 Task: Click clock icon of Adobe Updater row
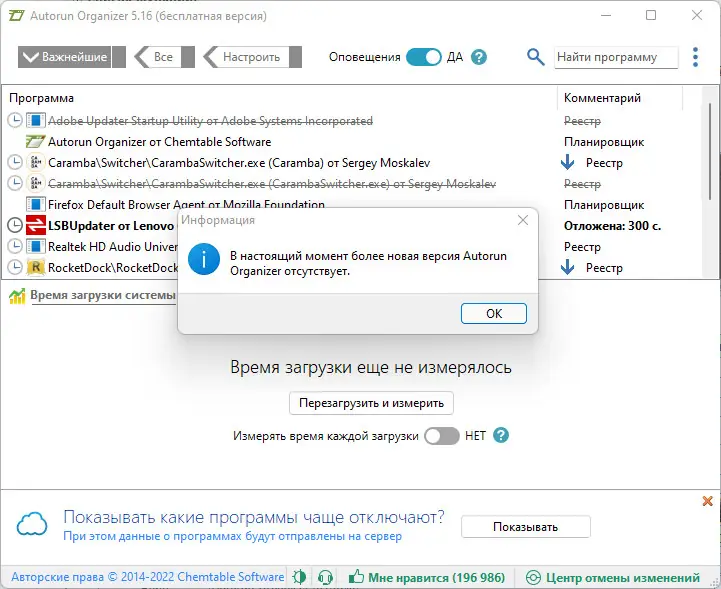click(x=15, y=120)
